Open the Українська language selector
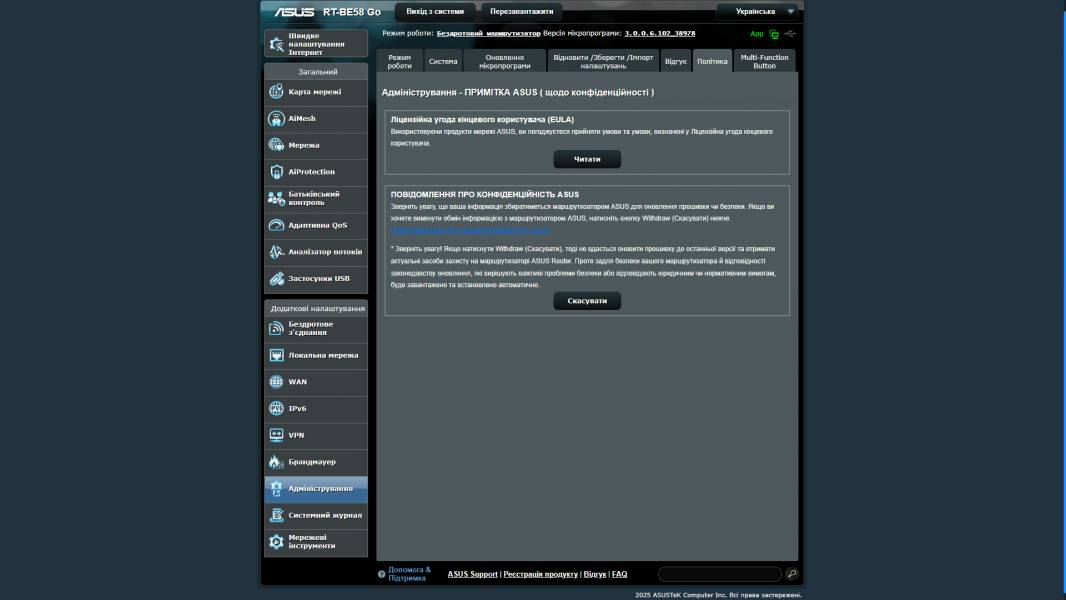This screenshot has width=1066, height=600. pos(757,11)
